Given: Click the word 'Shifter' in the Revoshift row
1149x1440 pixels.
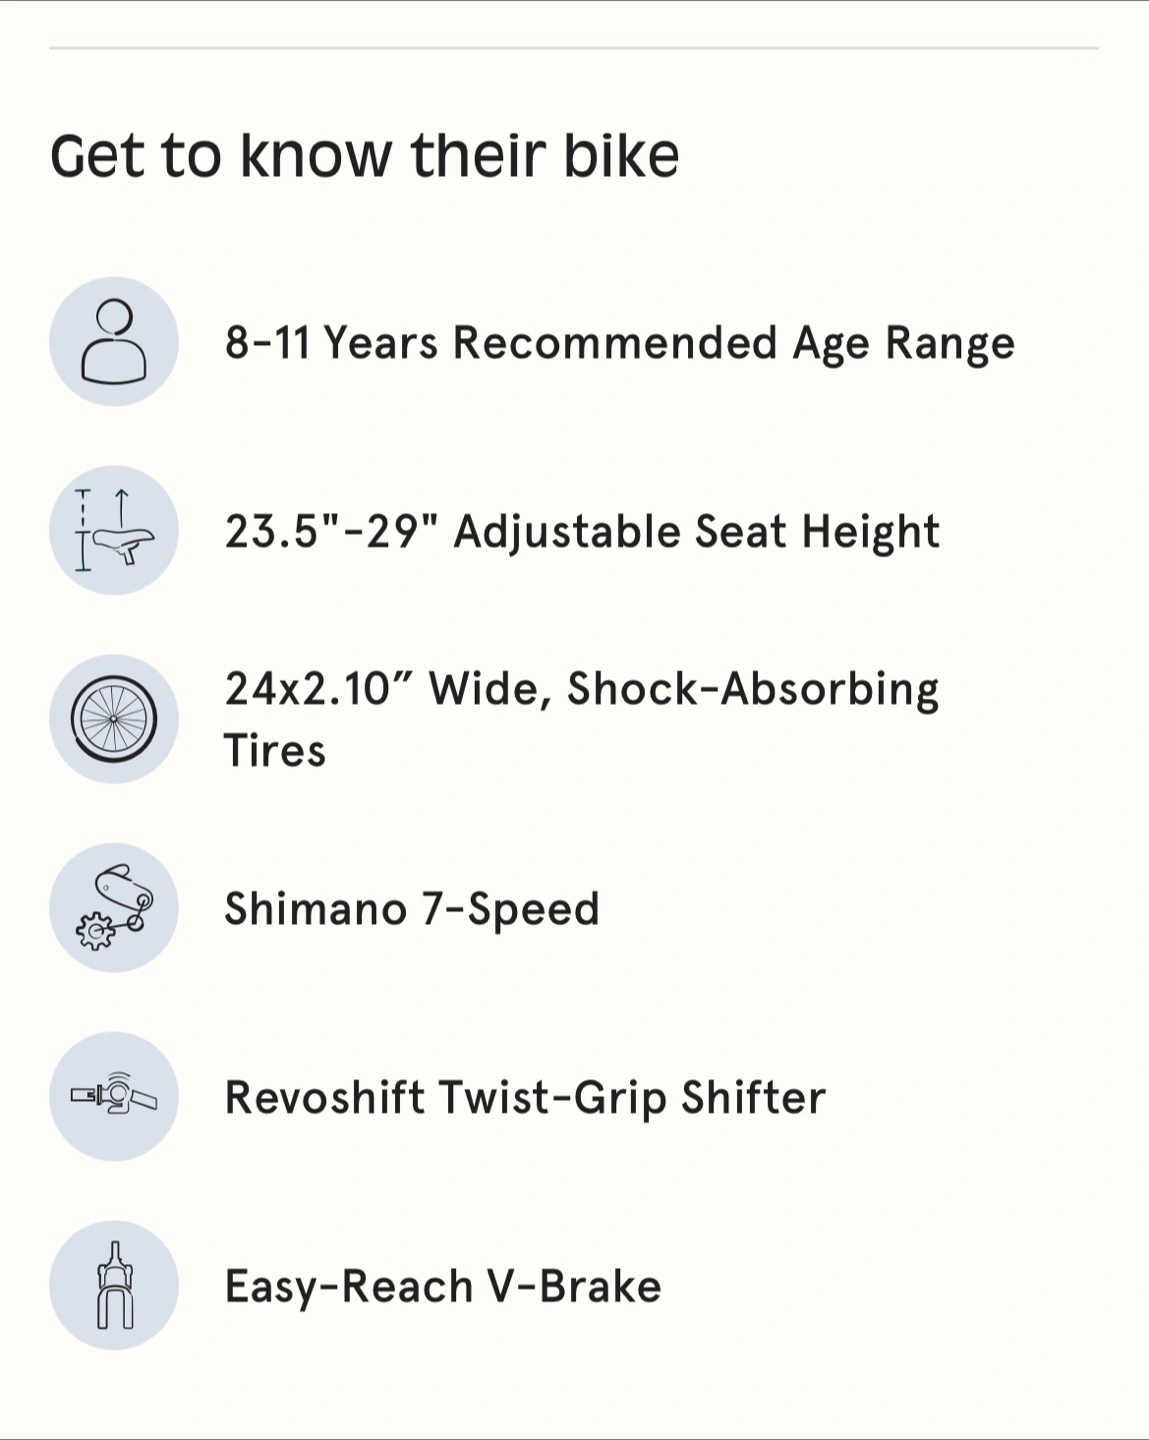Looking at the screenshot, I should tap(753, 1098).
